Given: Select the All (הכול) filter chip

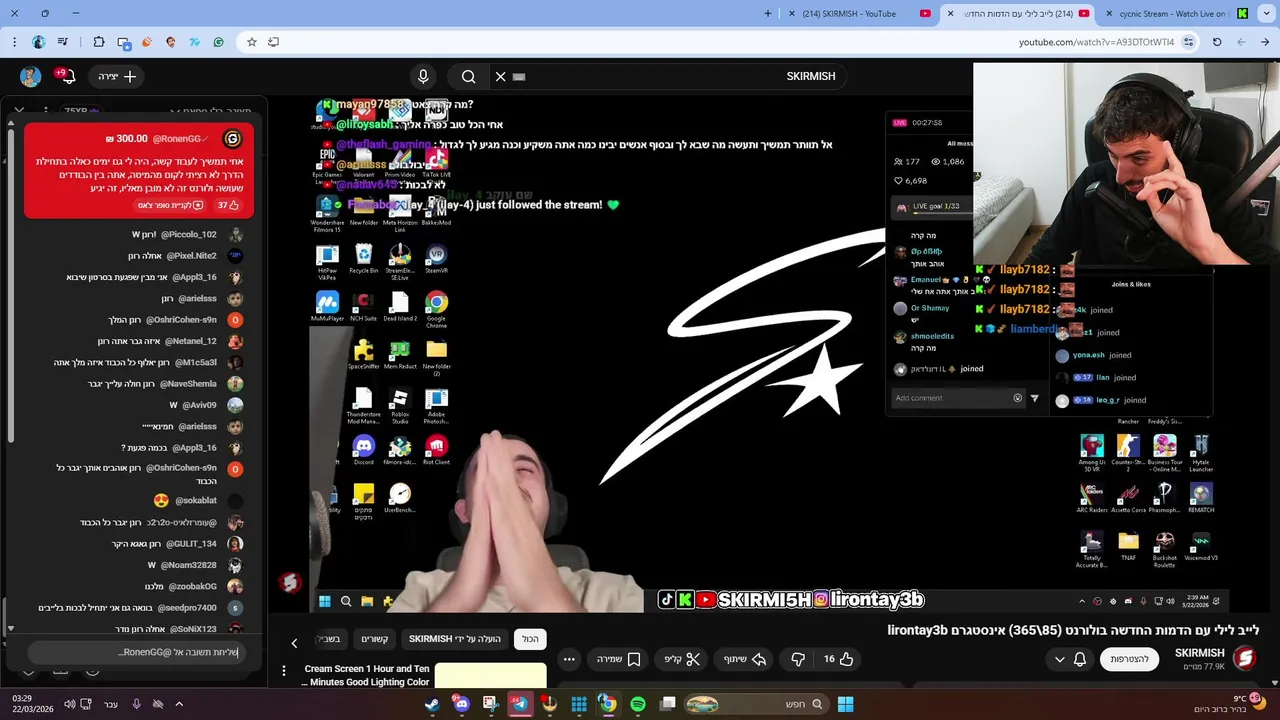Looking at the screenshot, I should 530,639.
